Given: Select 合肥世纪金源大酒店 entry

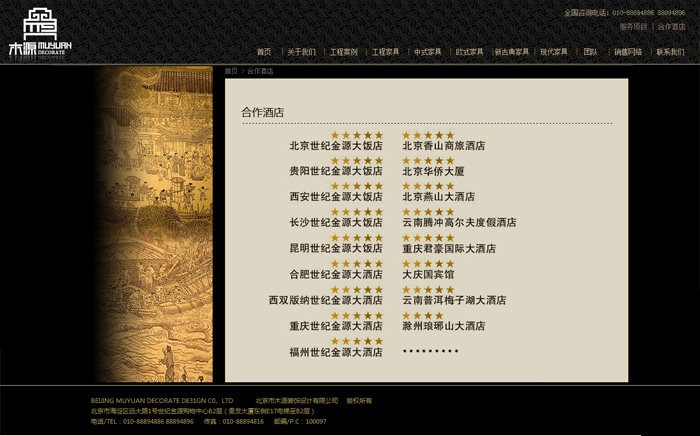Looking at the screenshot, I should coord(336,274).
